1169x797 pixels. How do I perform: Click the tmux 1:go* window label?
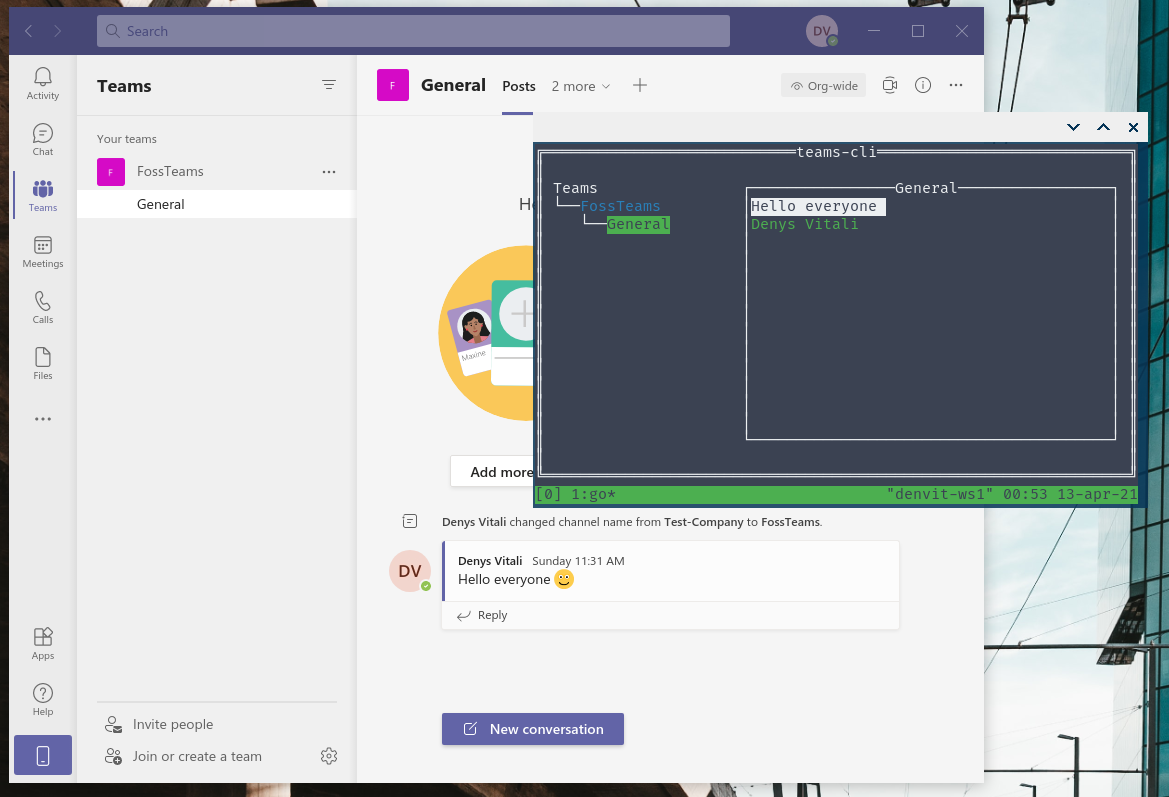click(593, 494)
